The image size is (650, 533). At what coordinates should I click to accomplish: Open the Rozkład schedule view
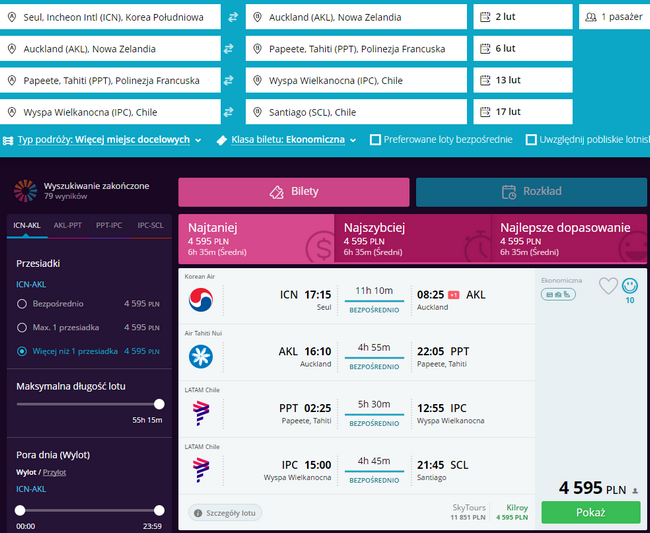coord(531,192)
